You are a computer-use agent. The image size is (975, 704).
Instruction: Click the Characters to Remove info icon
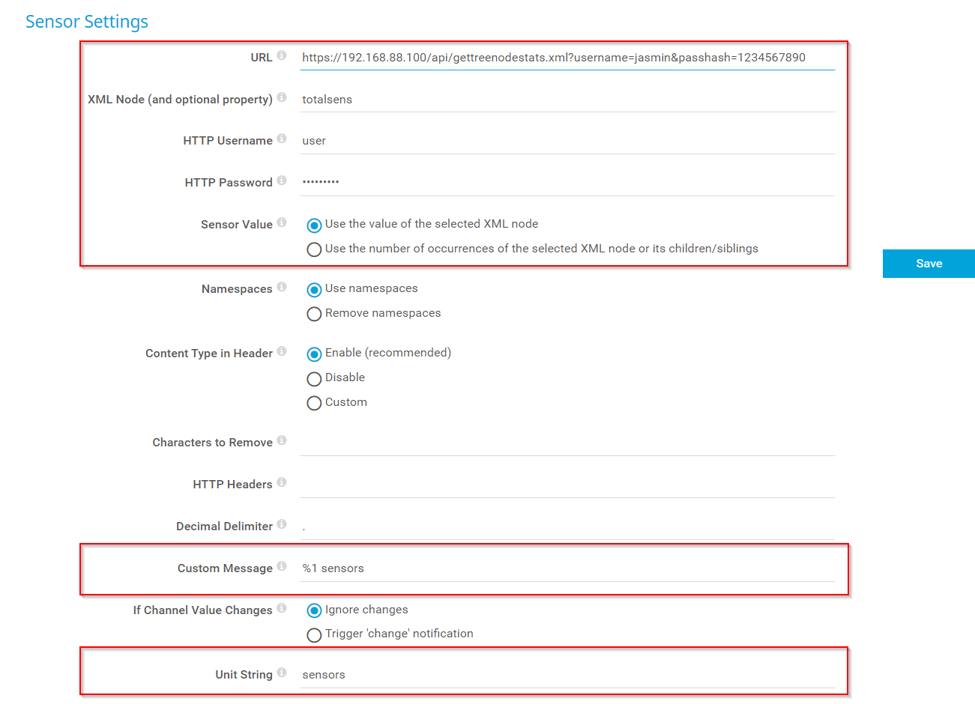[283, 441]
